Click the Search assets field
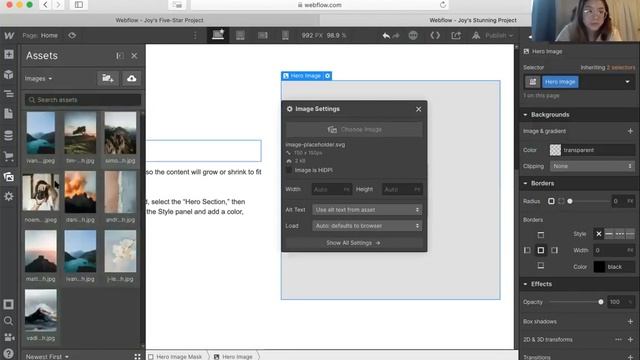Viewport: 640px width, 360px height. 83,100
